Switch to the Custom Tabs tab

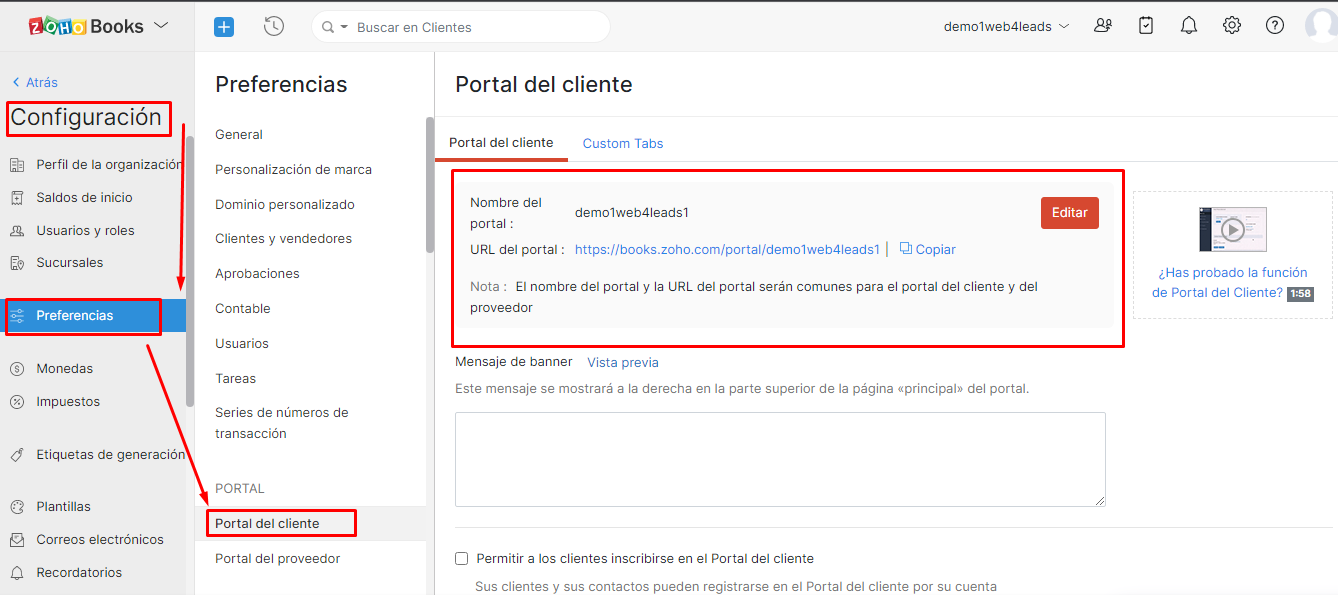(623, 144)
